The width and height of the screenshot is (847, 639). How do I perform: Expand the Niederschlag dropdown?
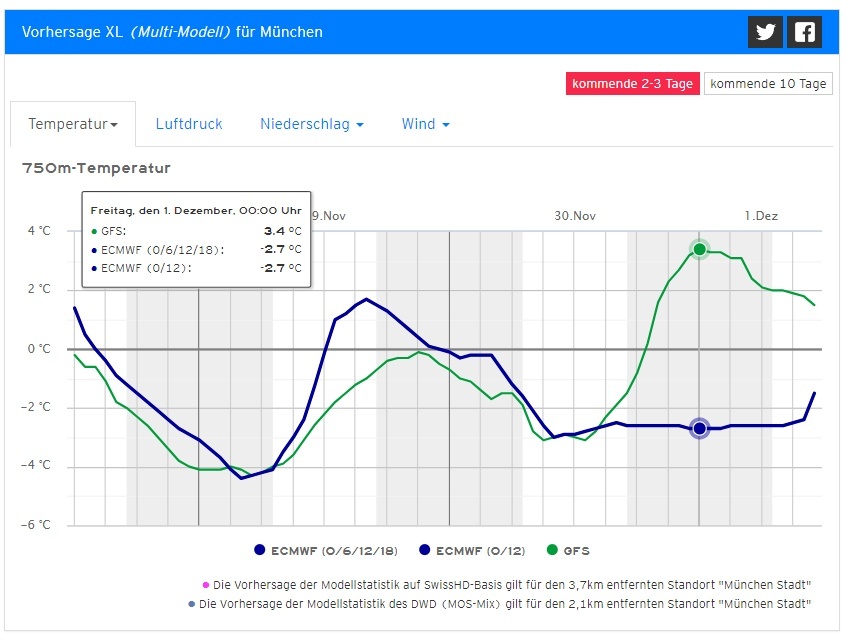point(311,124)
